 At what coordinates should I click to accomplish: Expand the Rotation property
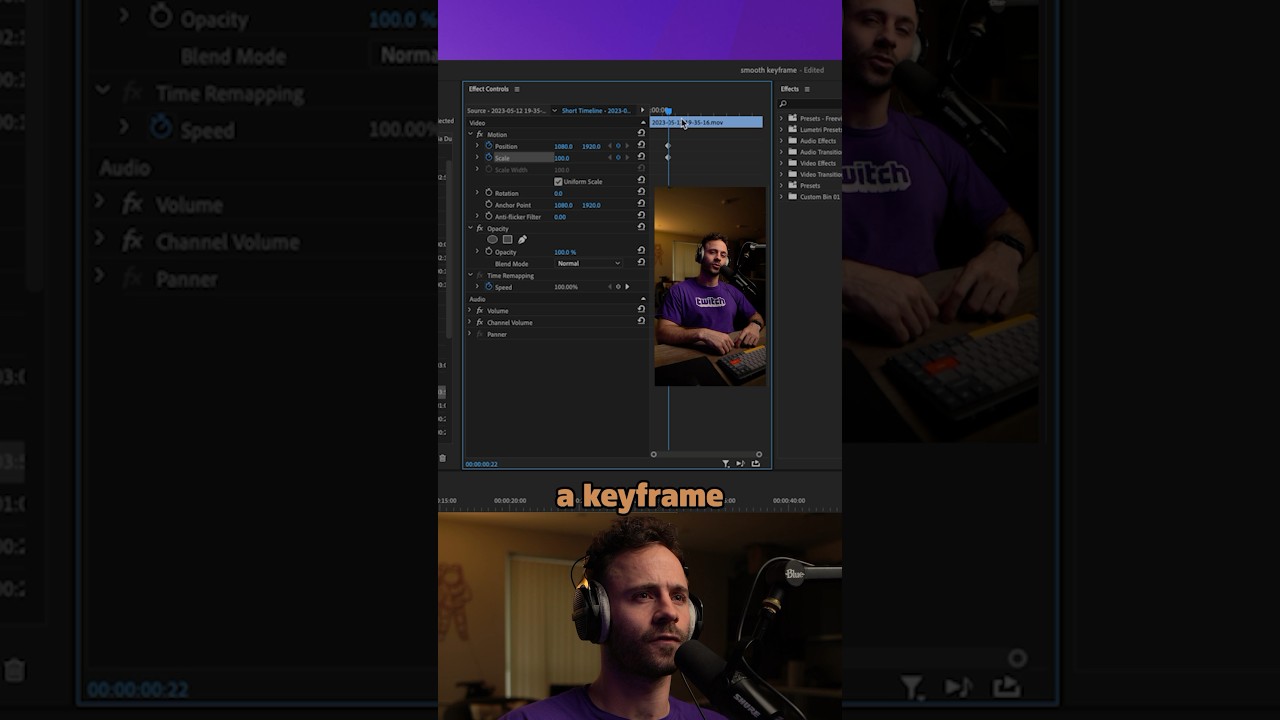[x=477, y=193]
